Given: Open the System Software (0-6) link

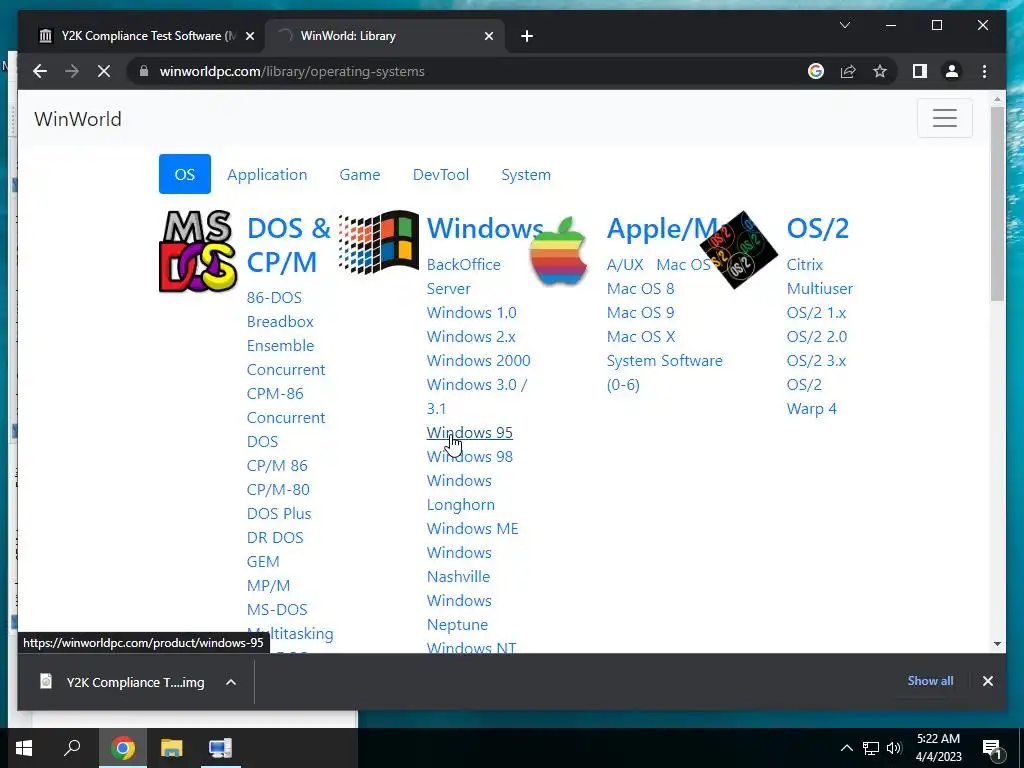Looking at the screenshot, I should (x=665, y=372).
